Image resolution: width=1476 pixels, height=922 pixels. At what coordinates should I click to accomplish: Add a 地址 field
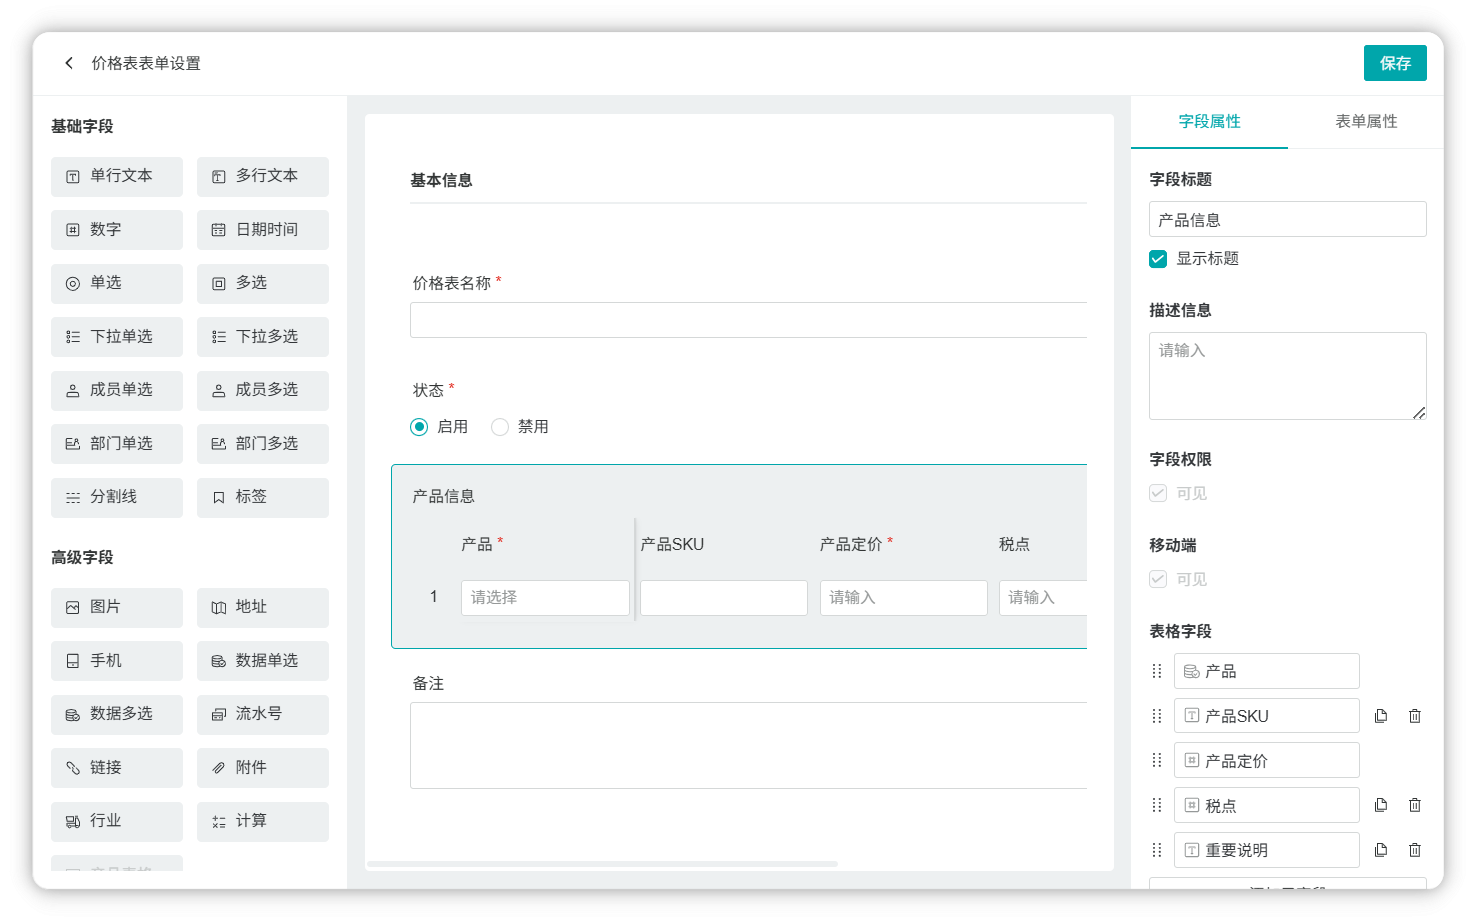pyautogui.click(x=263, y=607)
